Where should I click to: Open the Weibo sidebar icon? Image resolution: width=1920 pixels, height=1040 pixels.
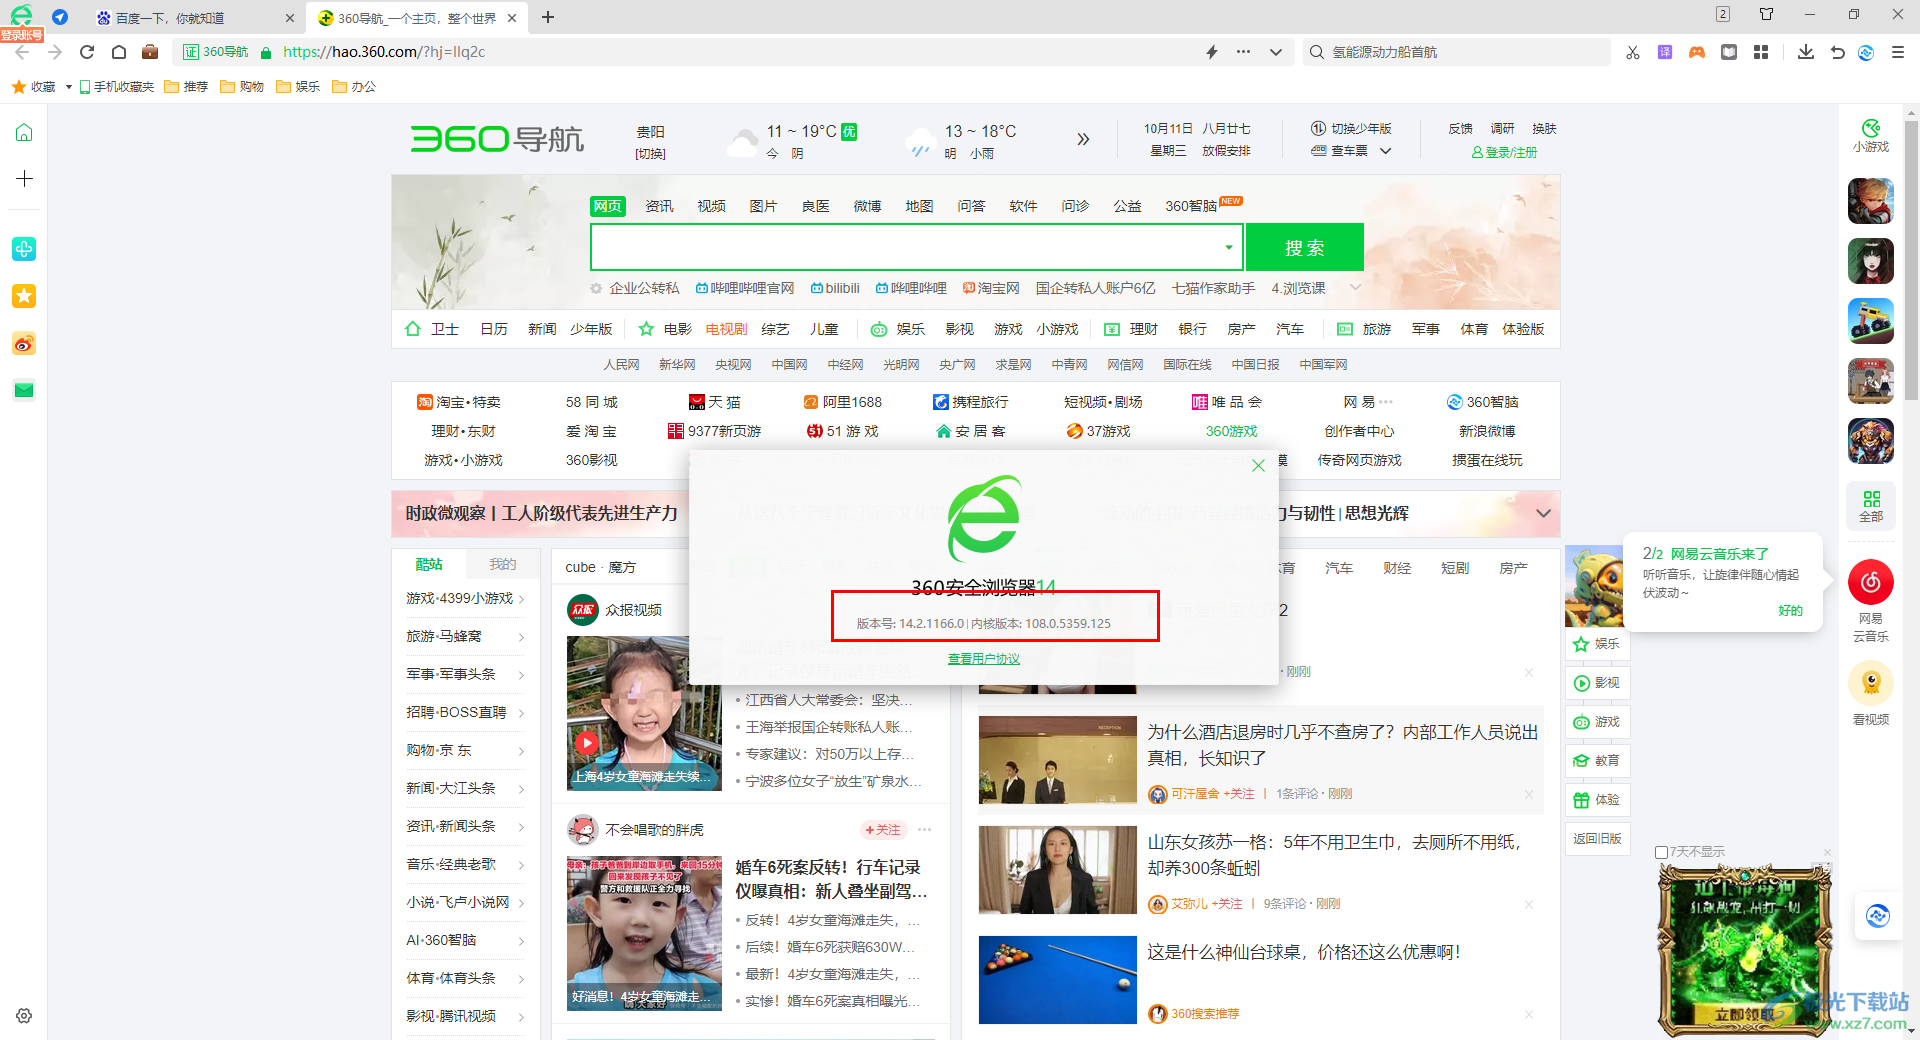pos(24,344)
